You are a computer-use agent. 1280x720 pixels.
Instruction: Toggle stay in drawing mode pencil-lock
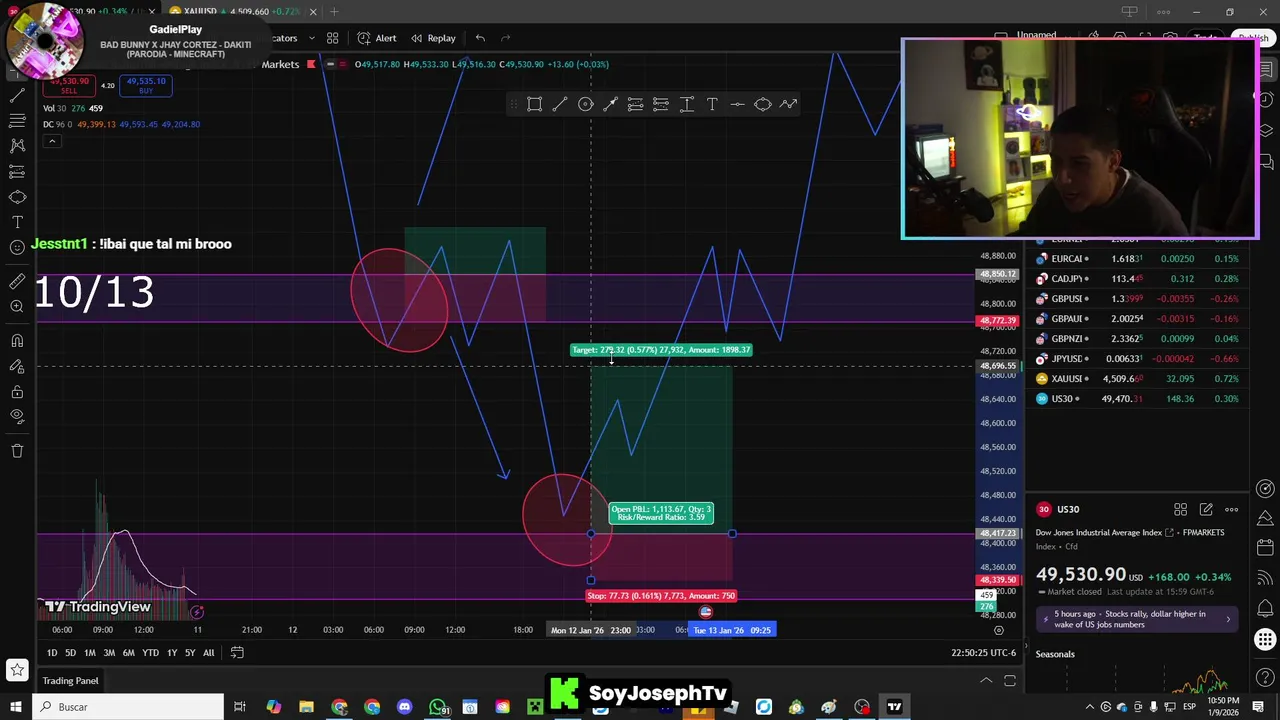17,366
